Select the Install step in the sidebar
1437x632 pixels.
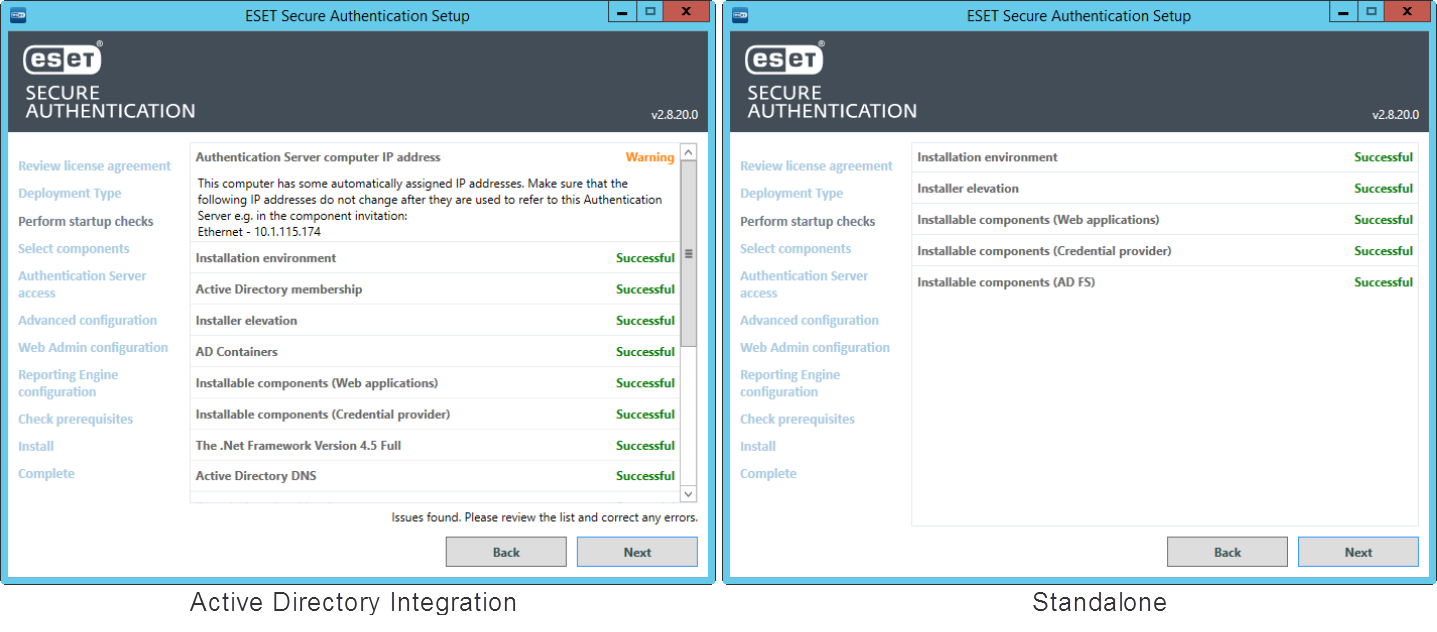tap(36, 446)
